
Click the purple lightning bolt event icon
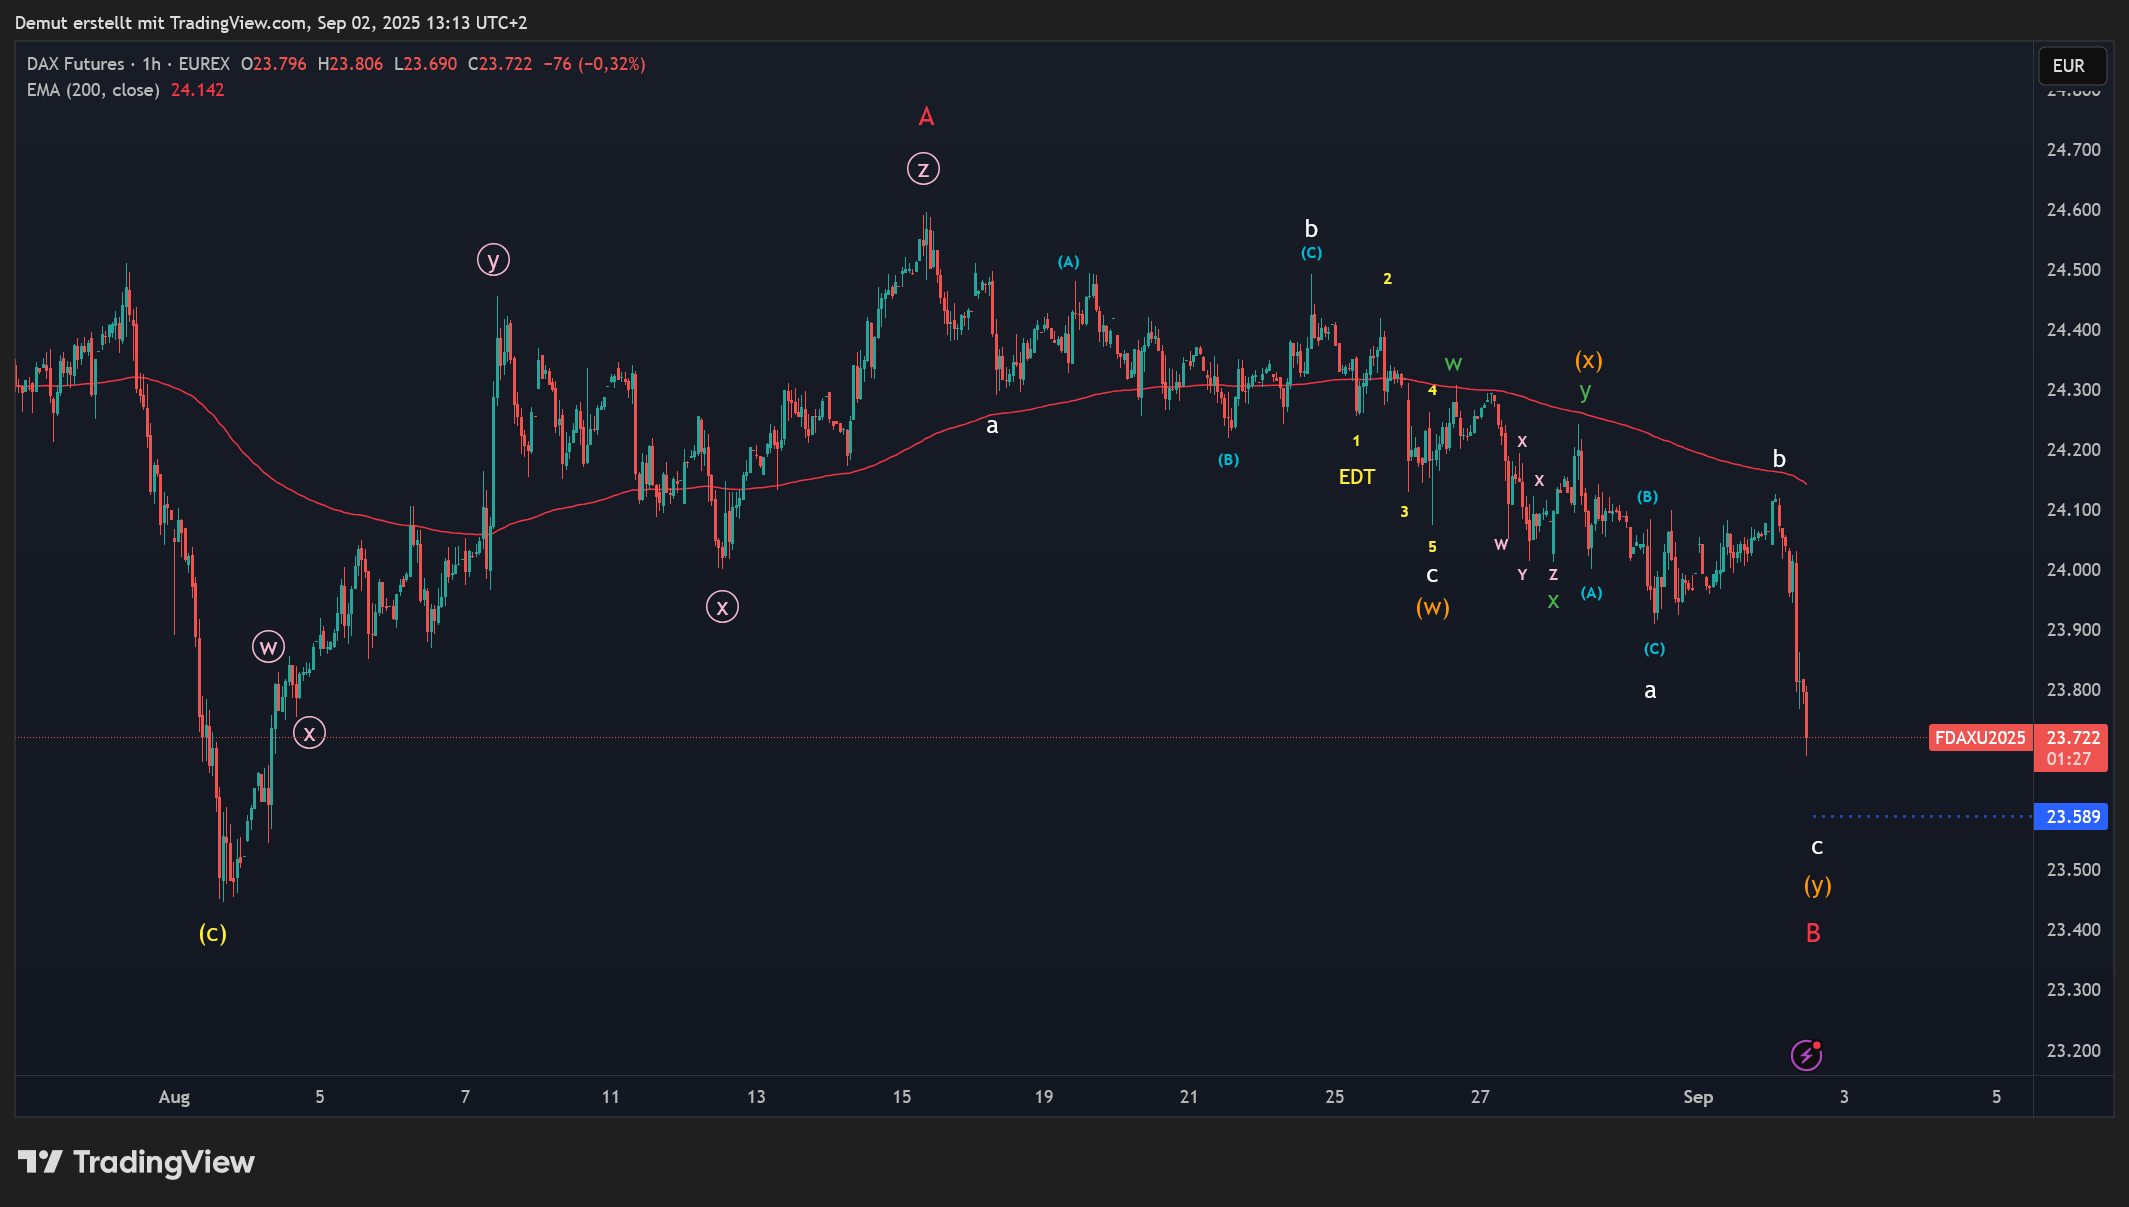(x=1806, y=1055)
